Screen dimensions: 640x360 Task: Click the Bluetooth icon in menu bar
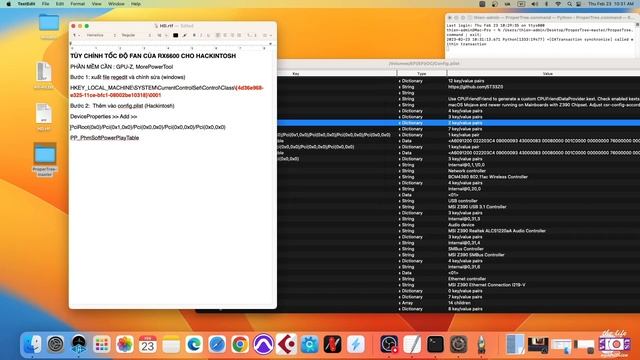pyautogui.click(x=547, y=4)
